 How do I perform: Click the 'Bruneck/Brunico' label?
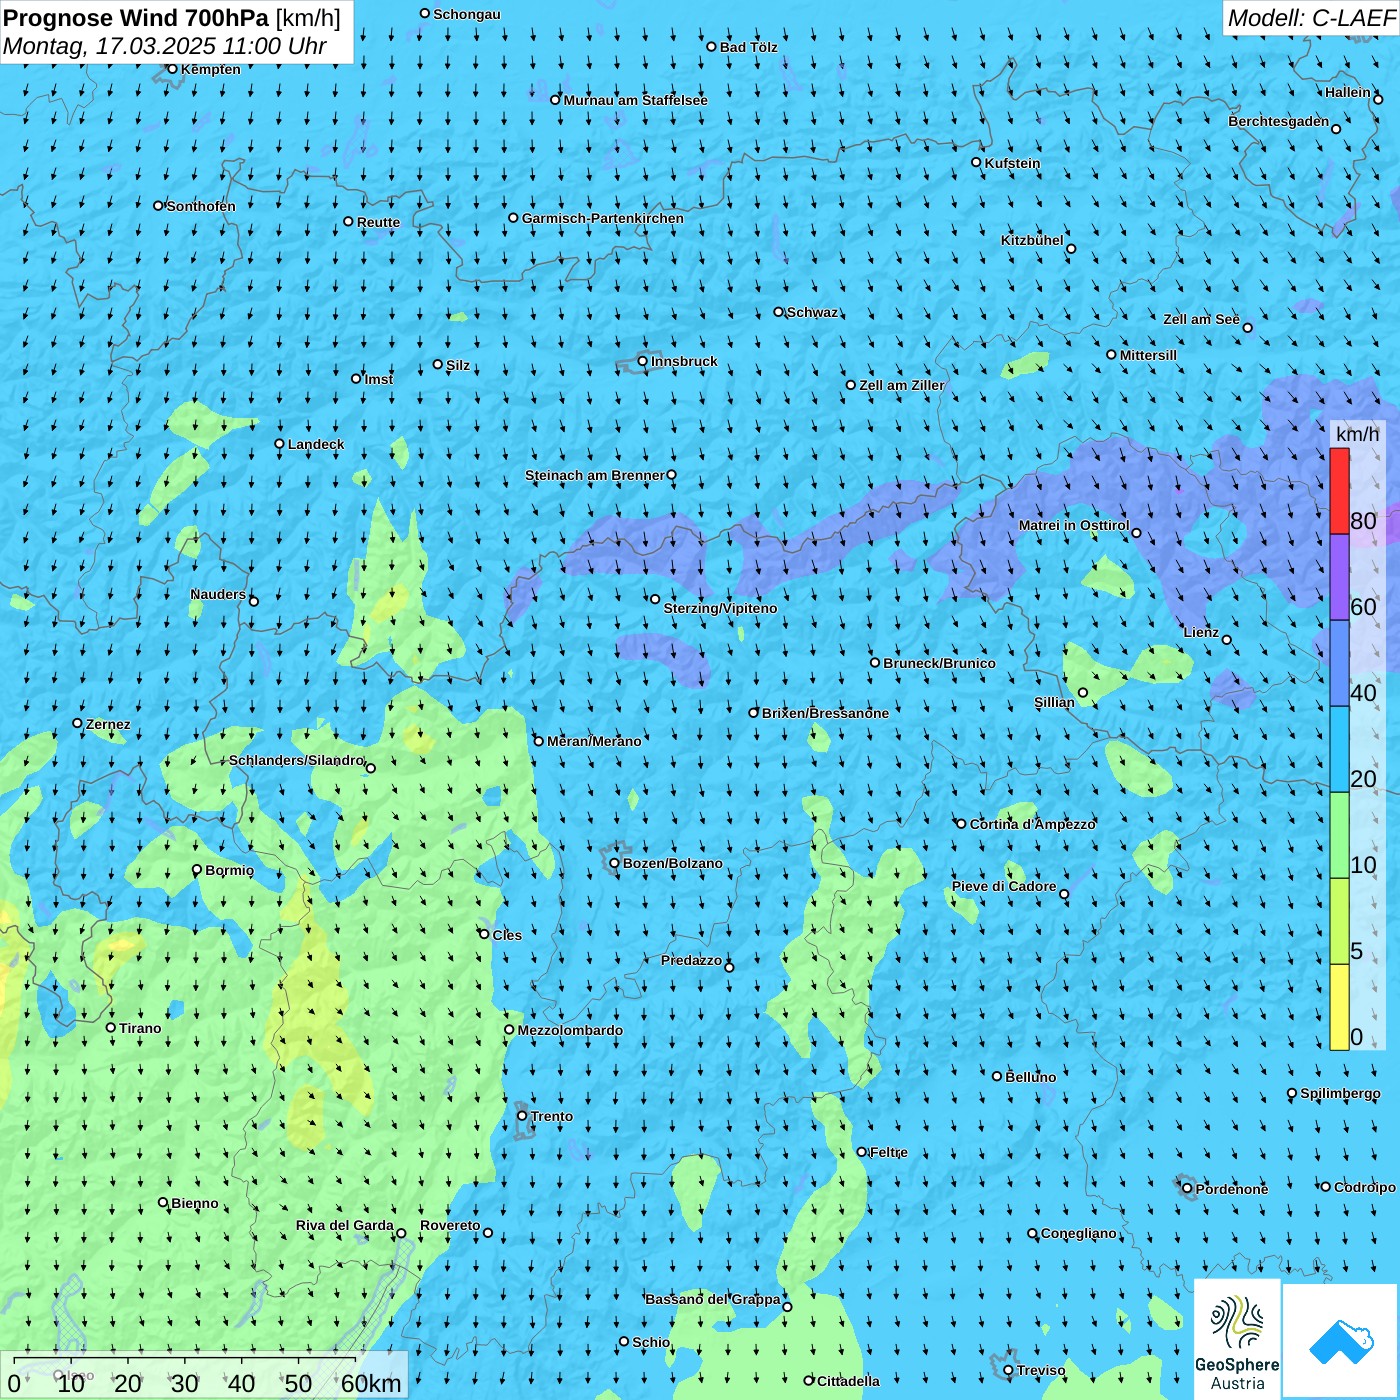[939, 663]
